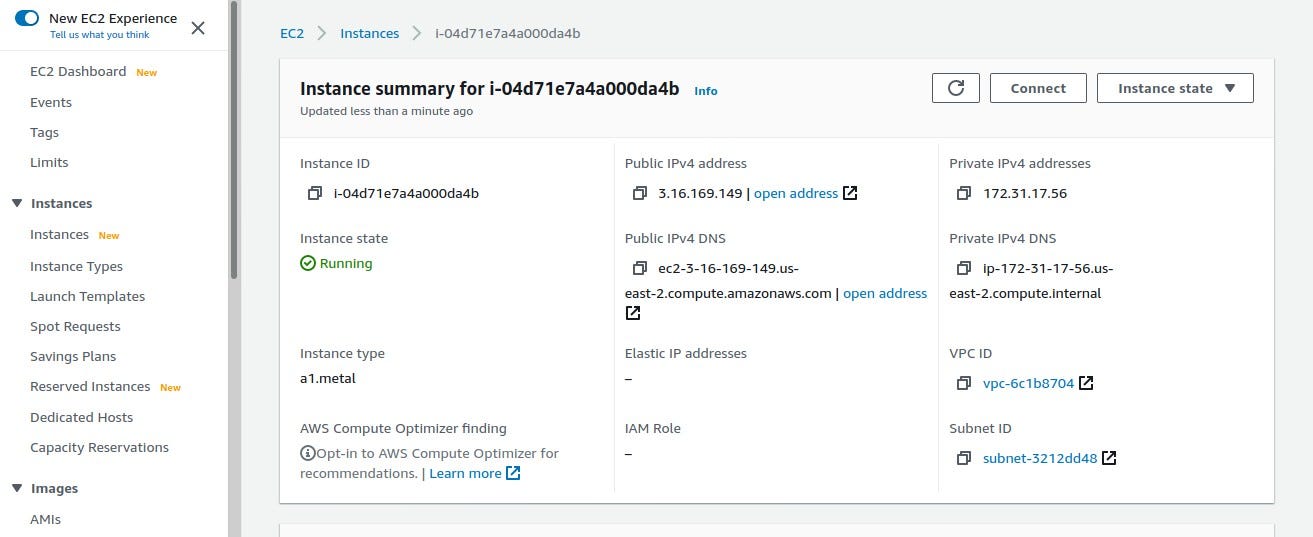The width and height of the screenshot is (1313, 537).
Task: Open the subnet-3212dd48 link
Action: coord(1040,458)
